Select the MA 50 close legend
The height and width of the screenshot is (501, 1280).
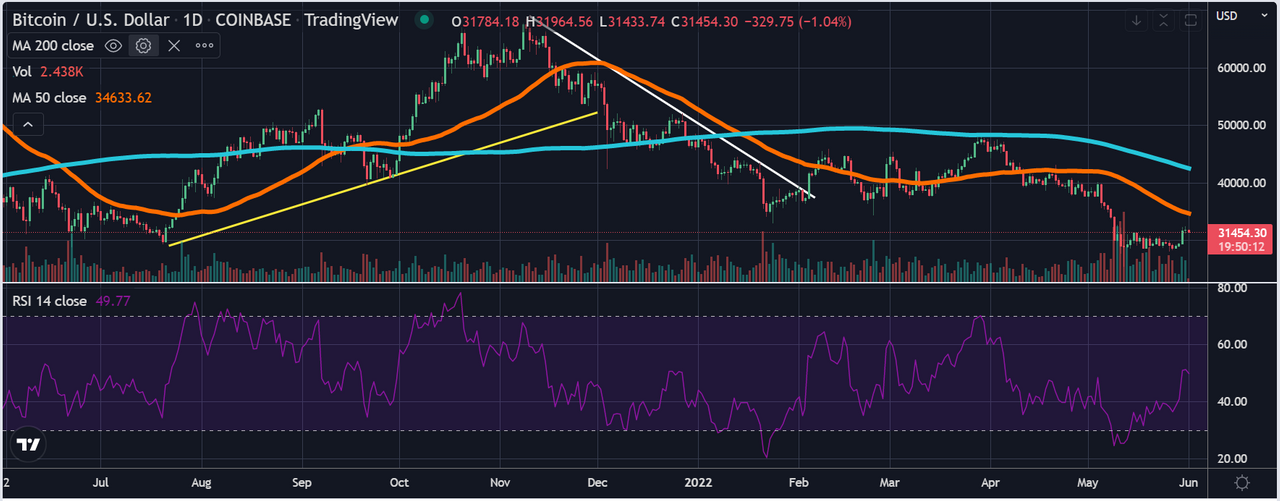[x=82, y=98]
